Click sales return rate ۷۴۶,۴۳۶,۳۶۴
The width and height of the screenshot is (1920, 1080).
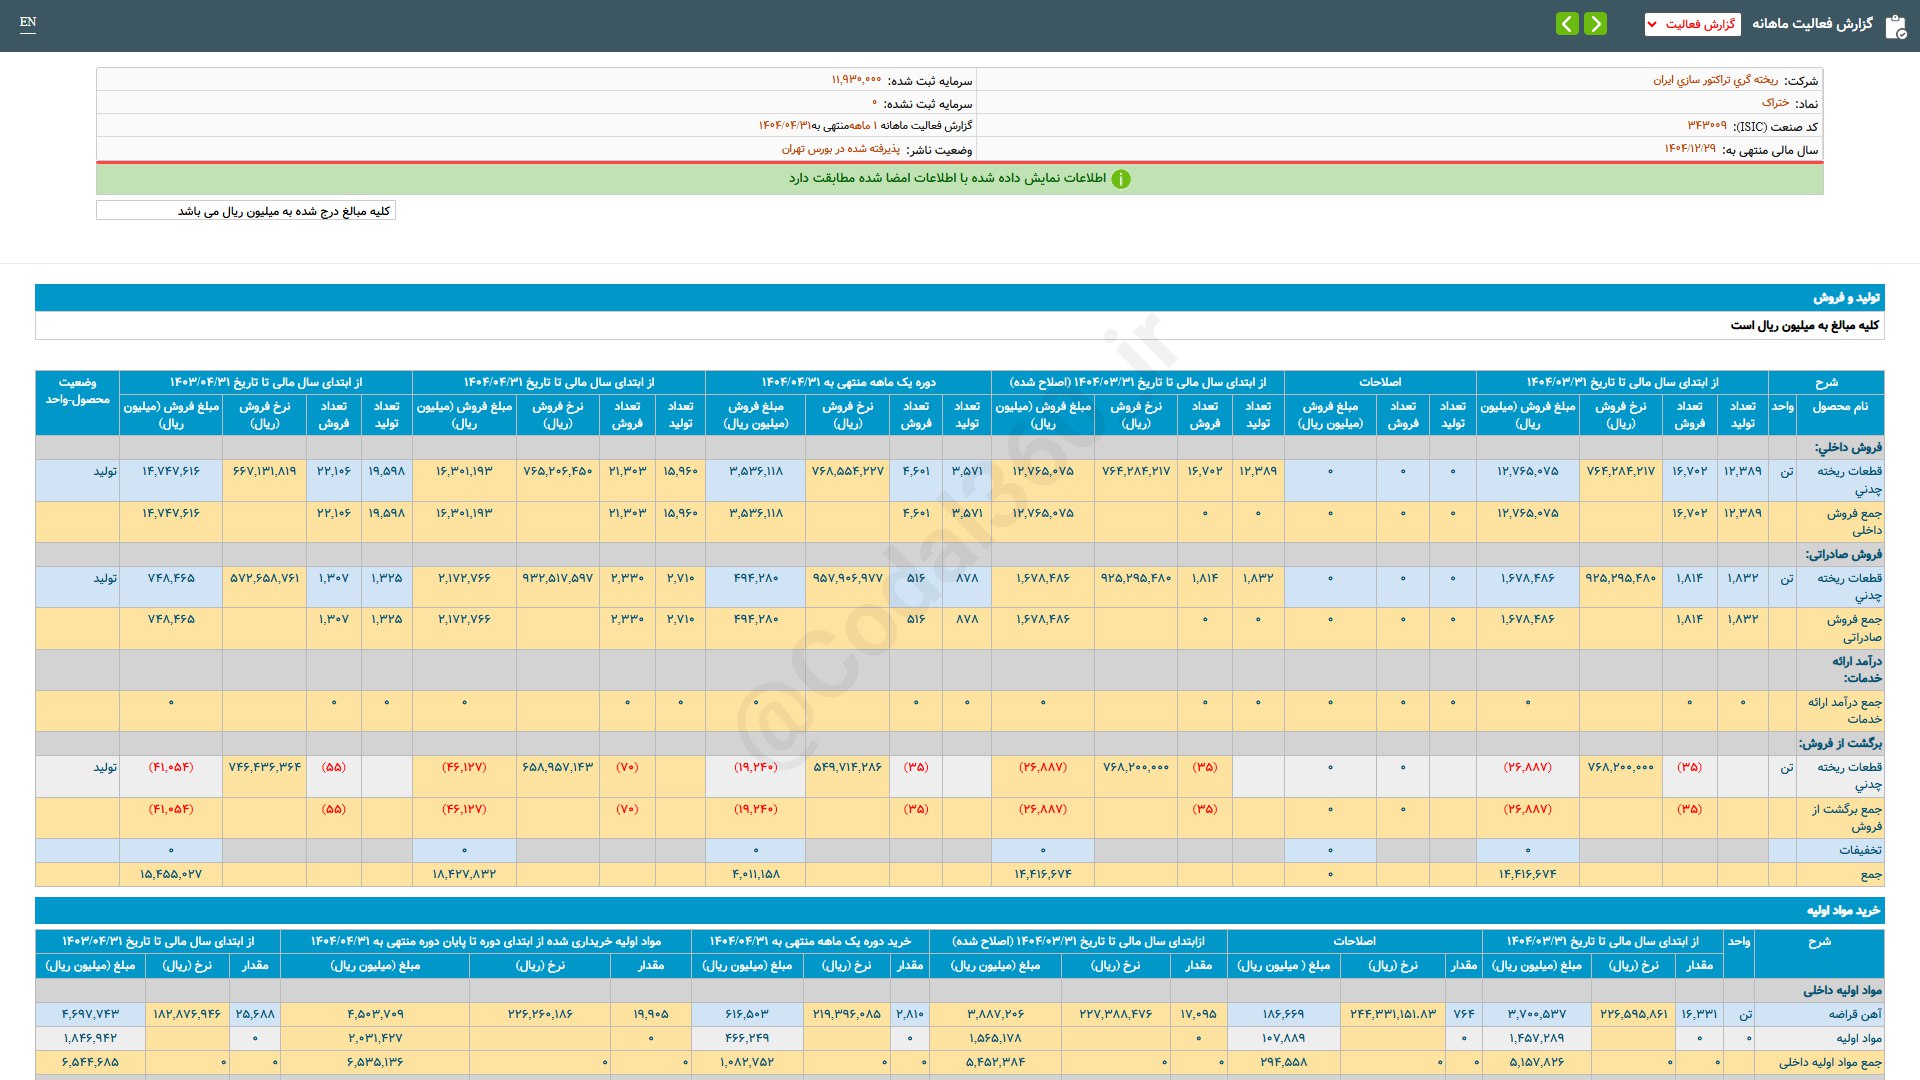[x=264, y=768]
